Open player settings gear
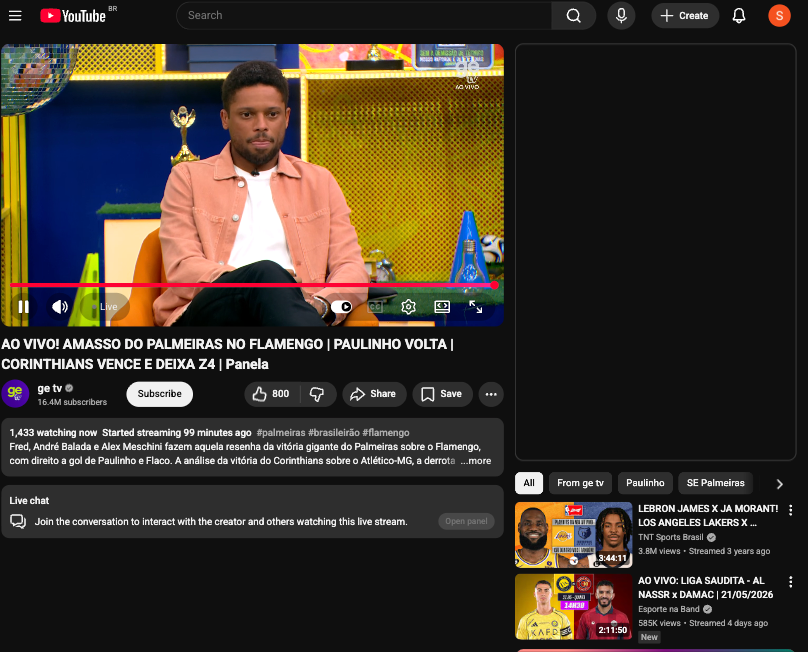This screenshot has width=808, height=652. [408, 307]
